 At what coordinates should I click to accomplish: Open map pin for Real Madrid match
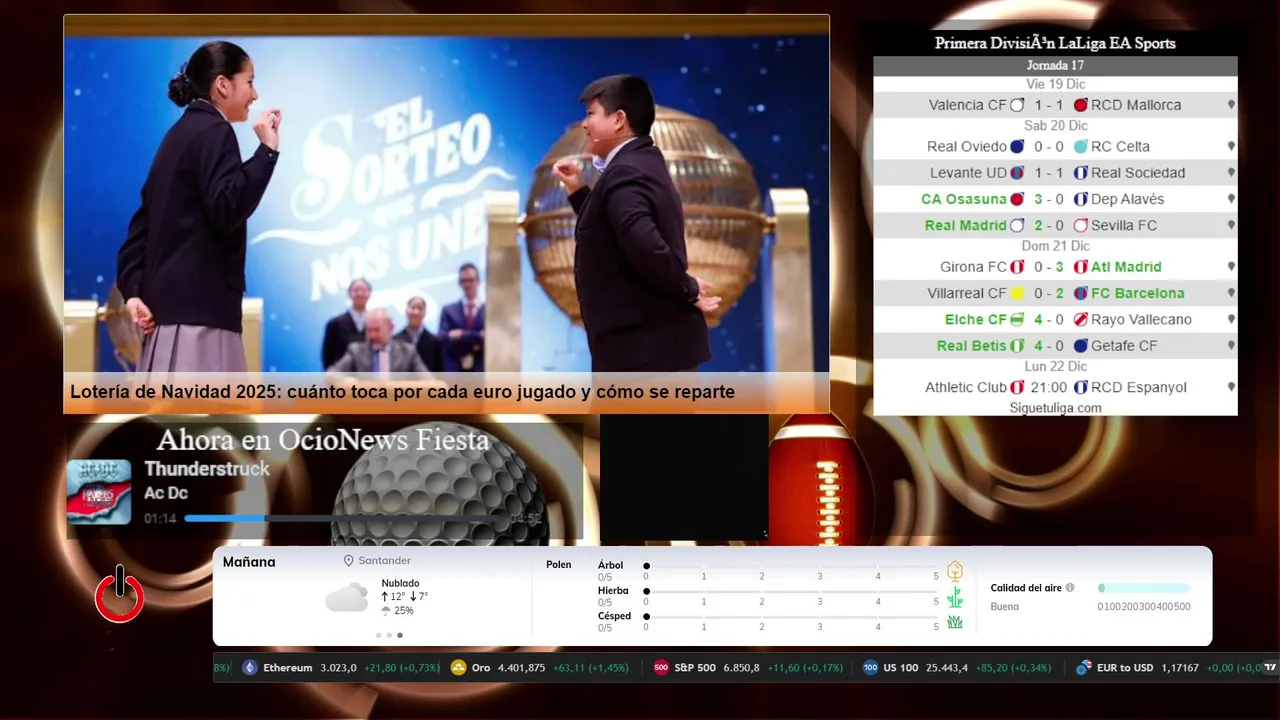1231,226
